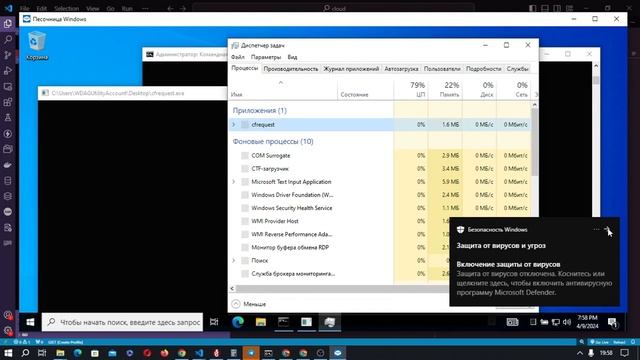Open the Параметры menu in Task Manager
This screenshot has width=640, height=360.
(266, 57)
